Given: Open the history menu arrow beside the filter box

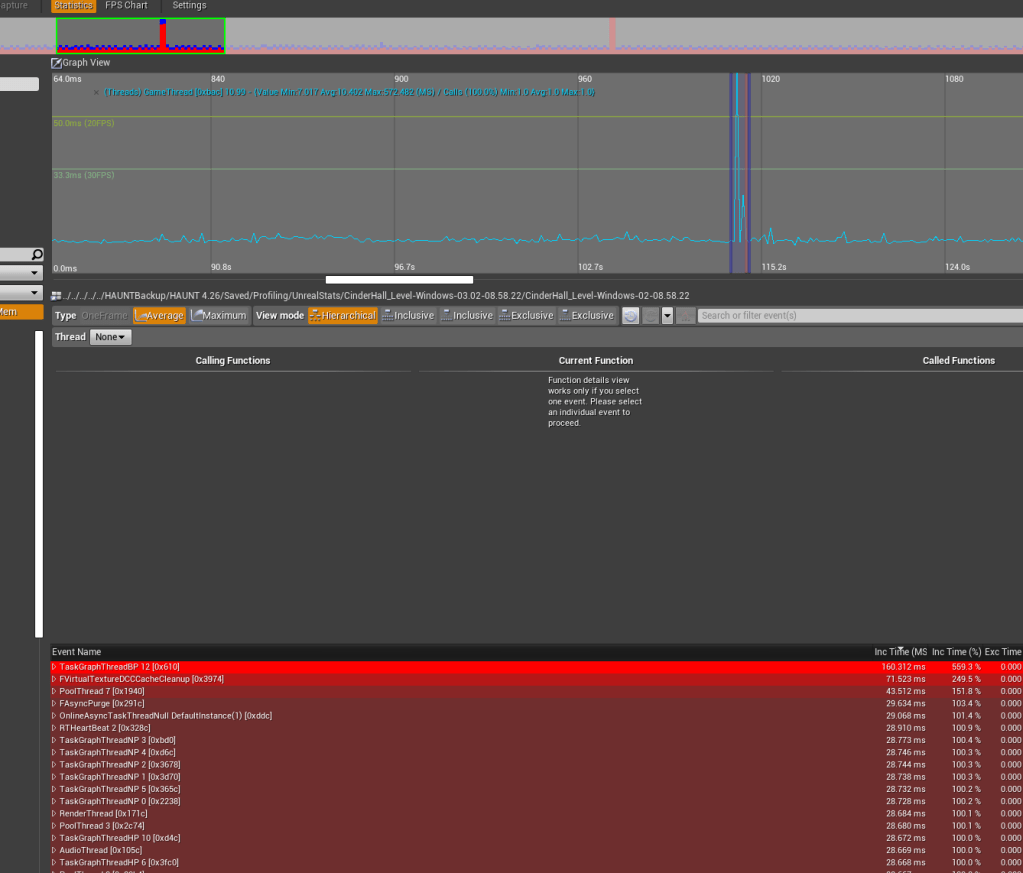Looking at the screenshot, I should pos(667,316).
